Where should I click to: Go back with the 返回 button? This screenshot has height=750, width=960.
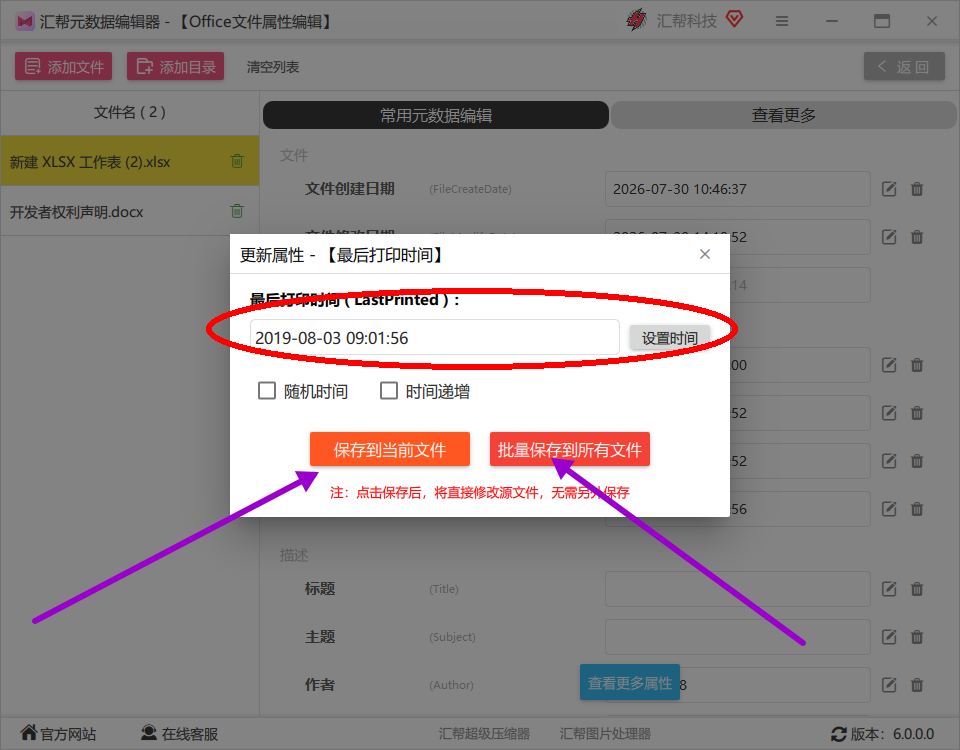(904, 66)
